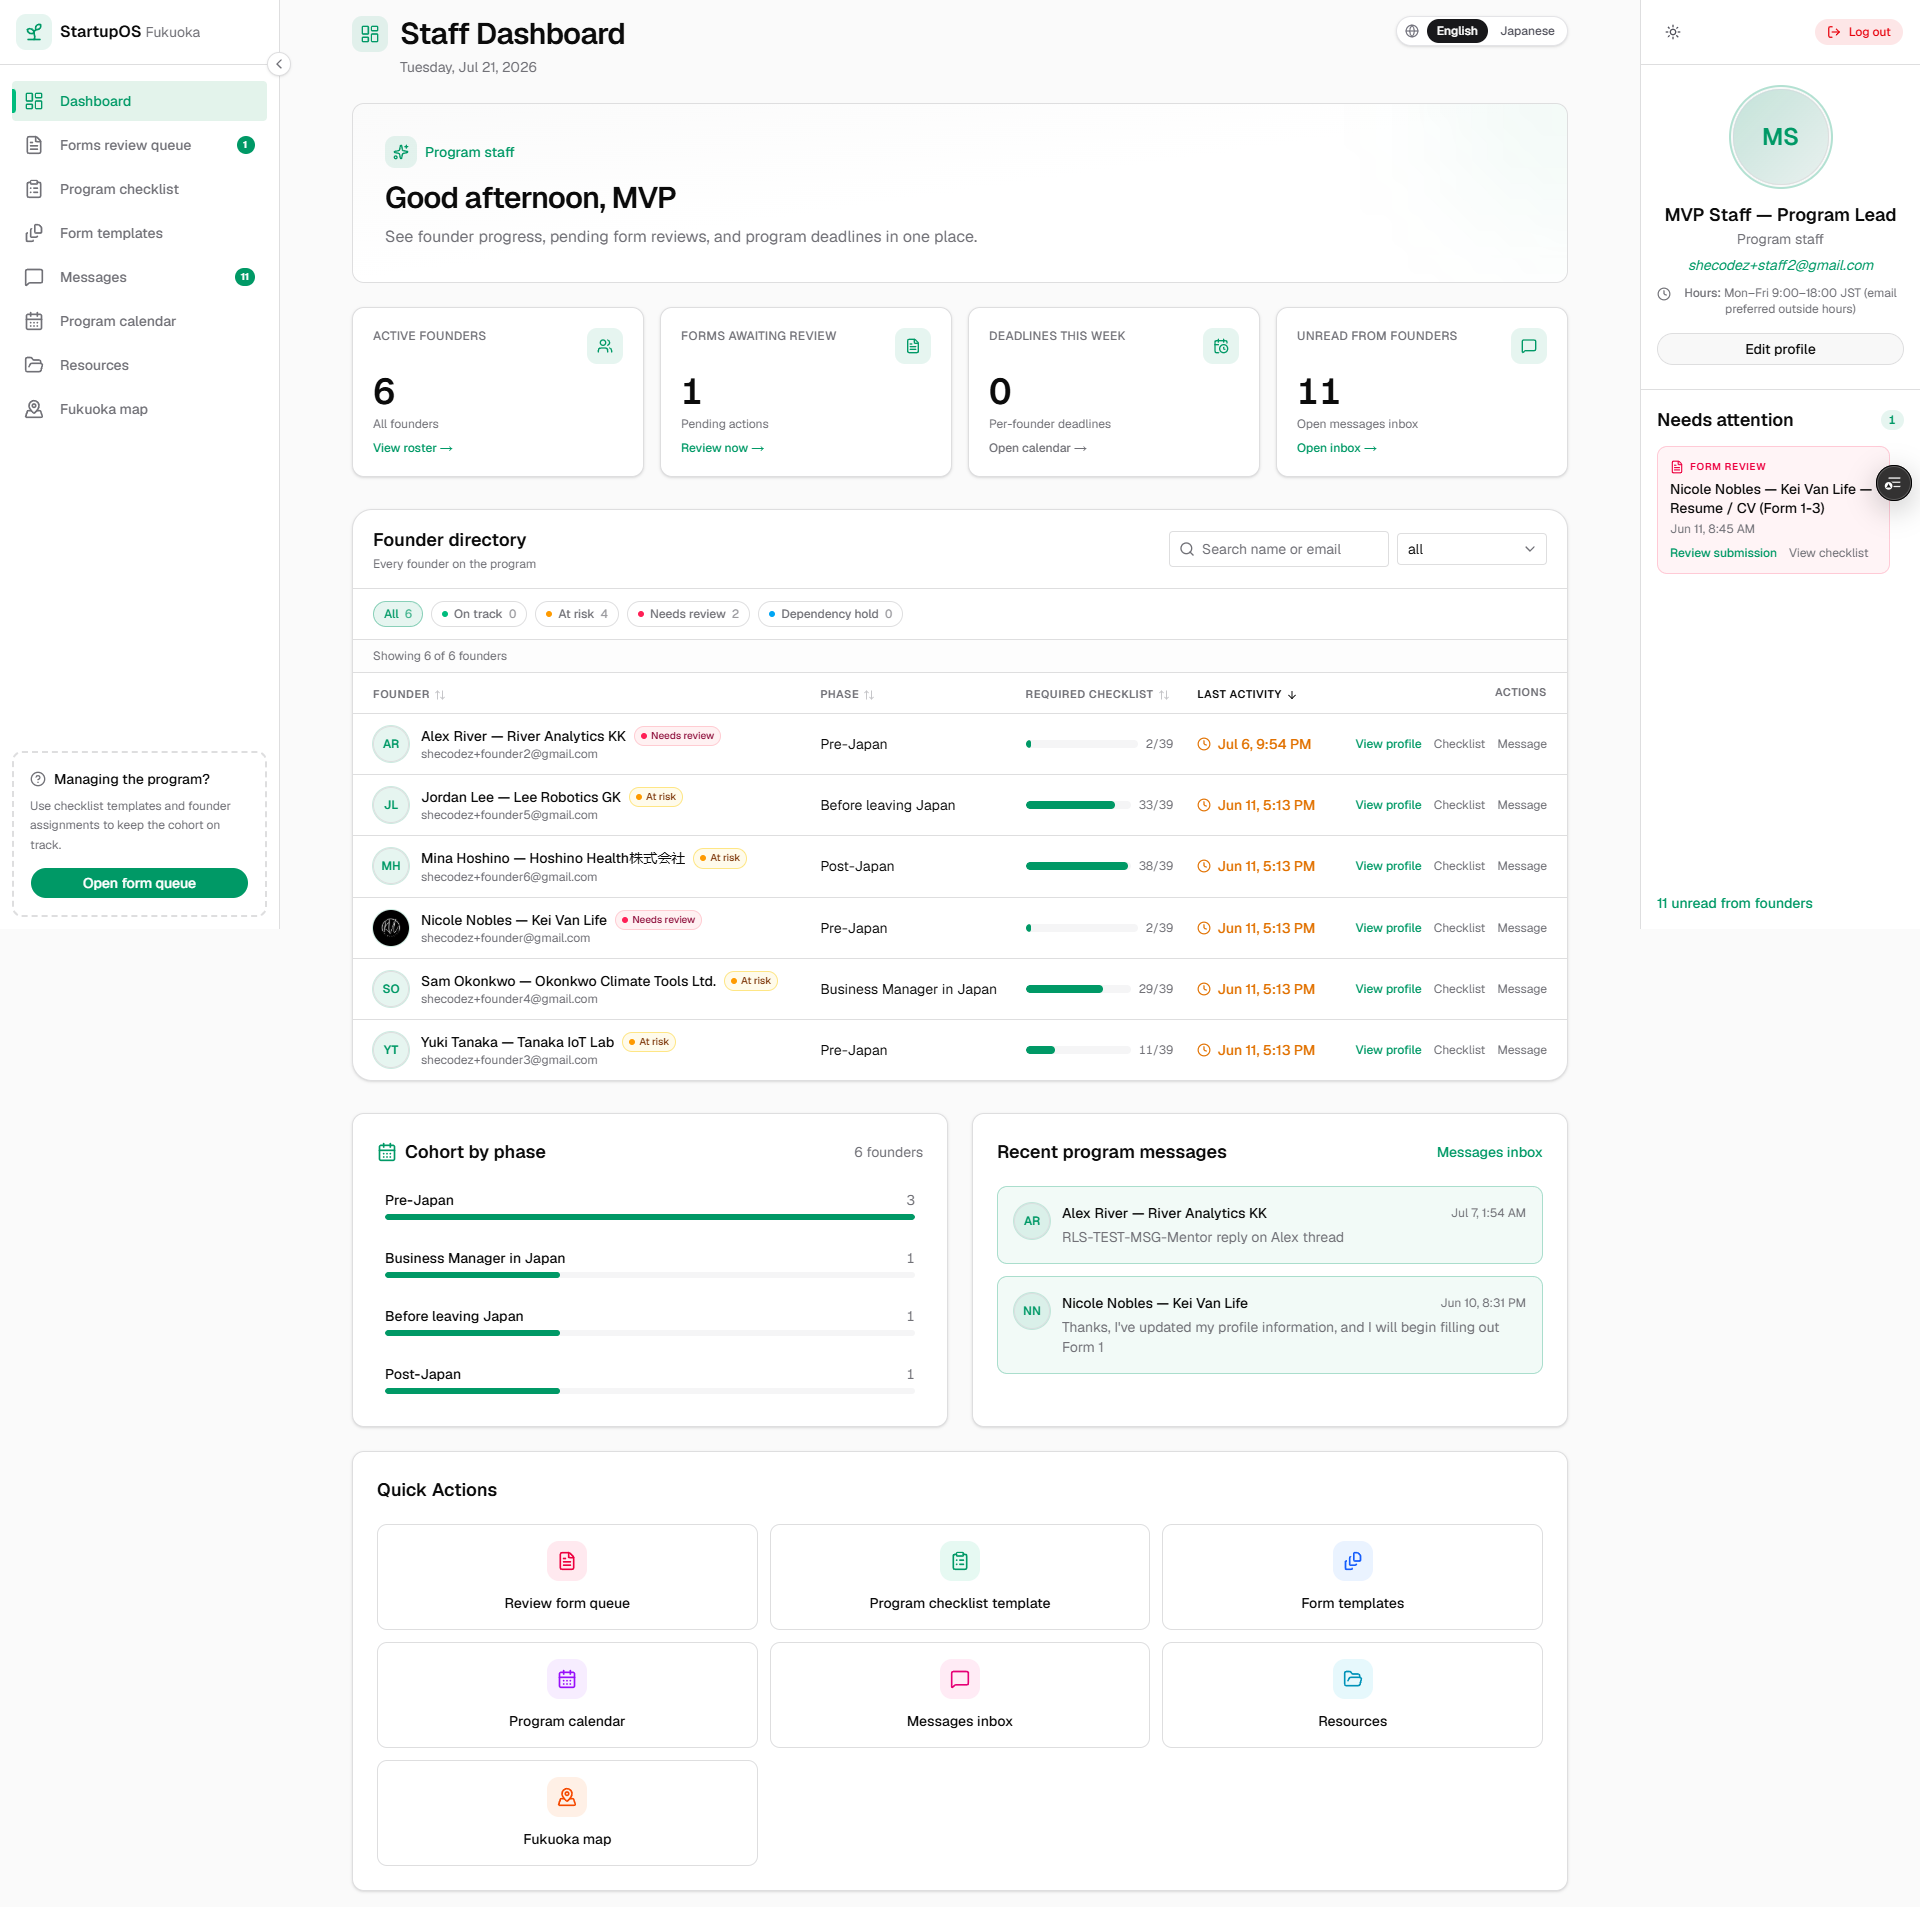Switch language to Japanese
The image size is (1920, 1907).
tap(1527, 31)
